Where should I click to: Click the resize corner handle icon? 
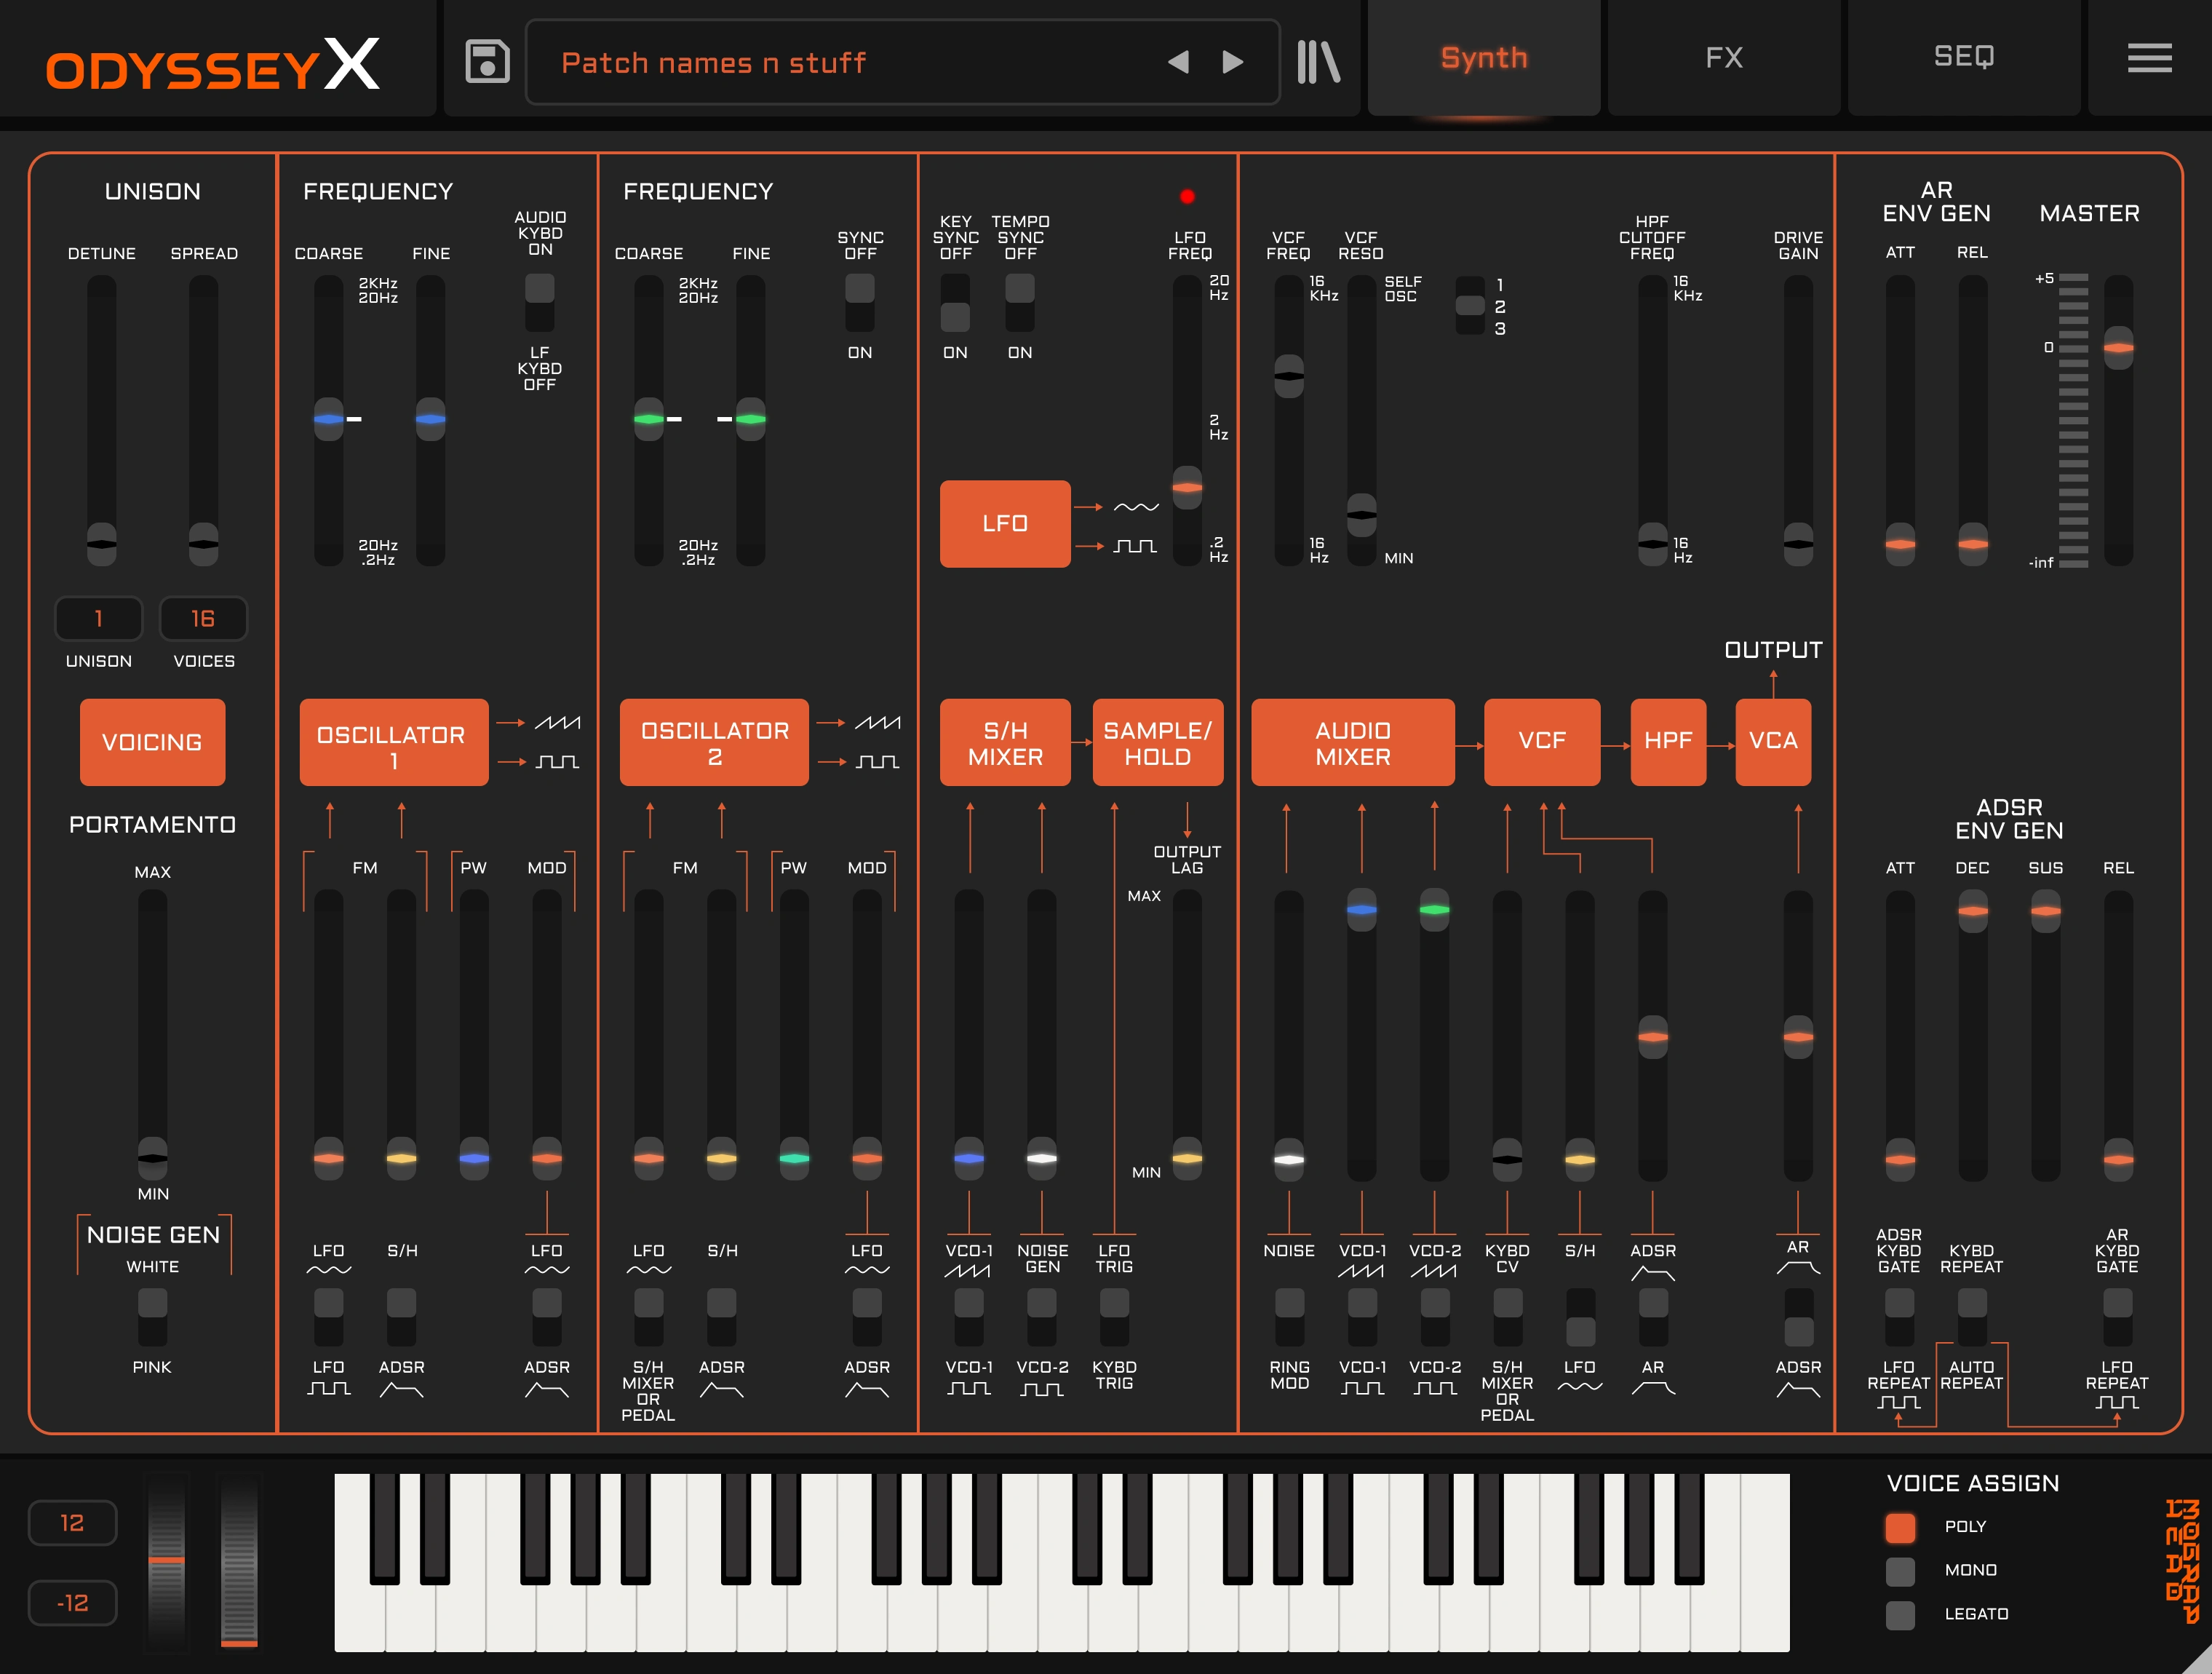click(2196, 1658)
